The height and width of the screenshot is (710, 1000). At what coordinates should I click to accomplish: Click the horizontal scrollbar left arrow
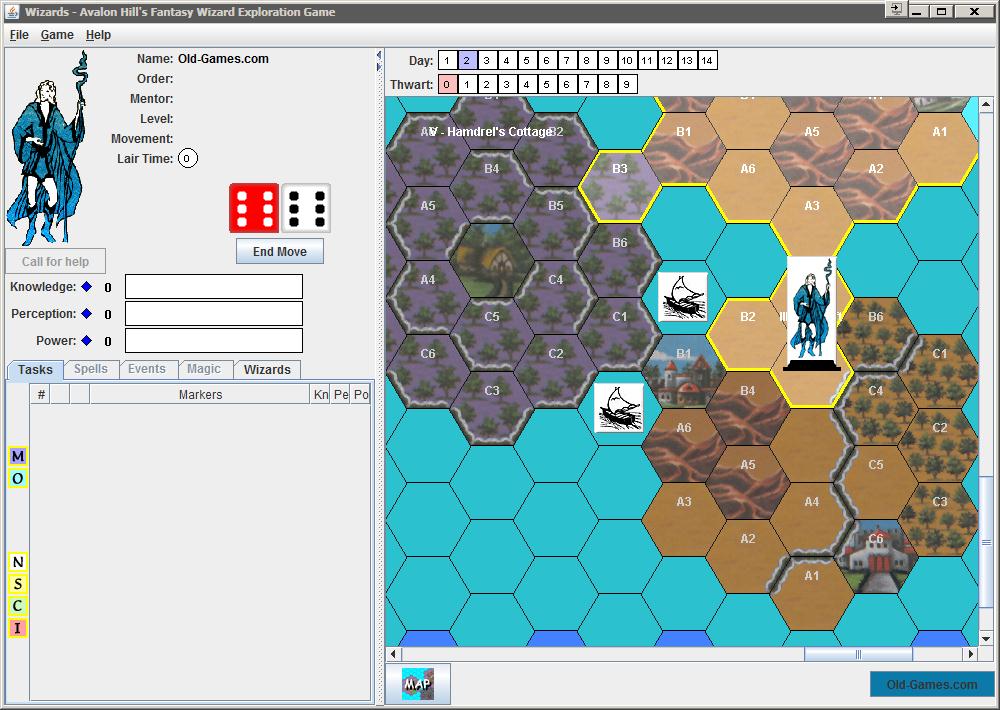pyautogui.click(x=393, y=654)
